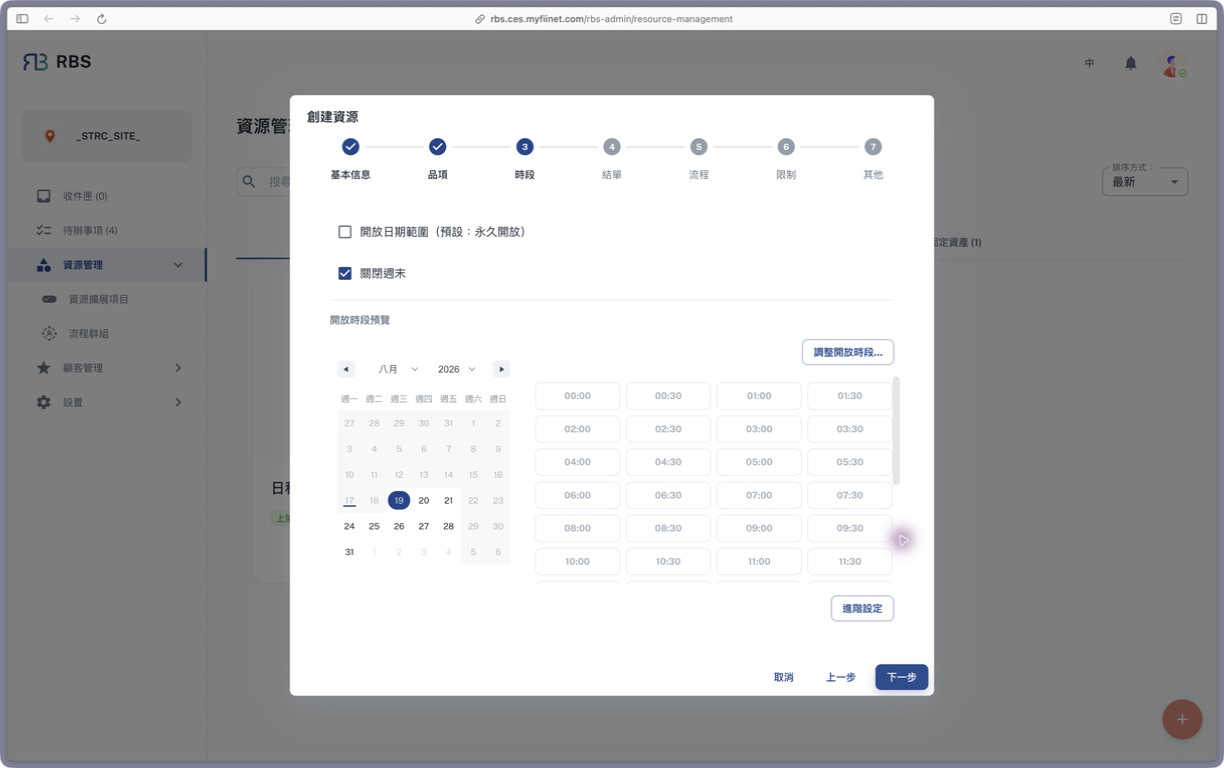Click 上一步 to go back
The width and height of the screenshot is (1224, 768).
click(x=840, y=677)
